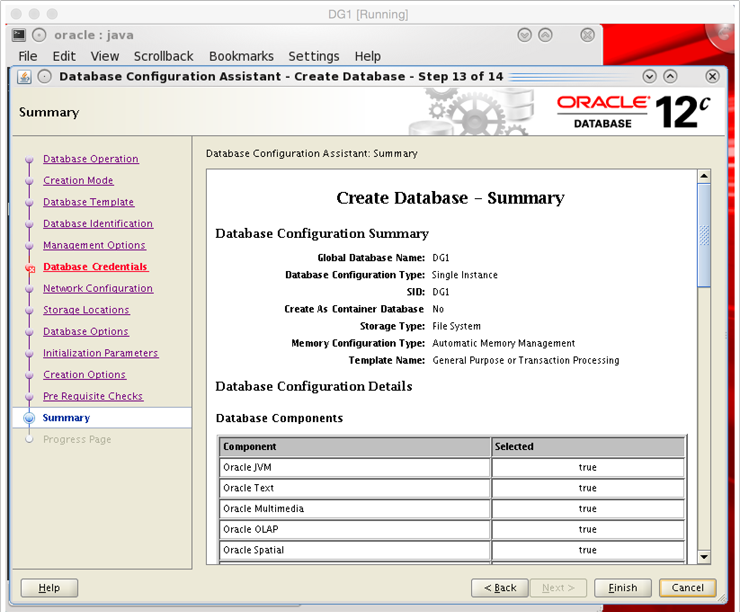Click the Summary step bullet icon

[29, 418]
